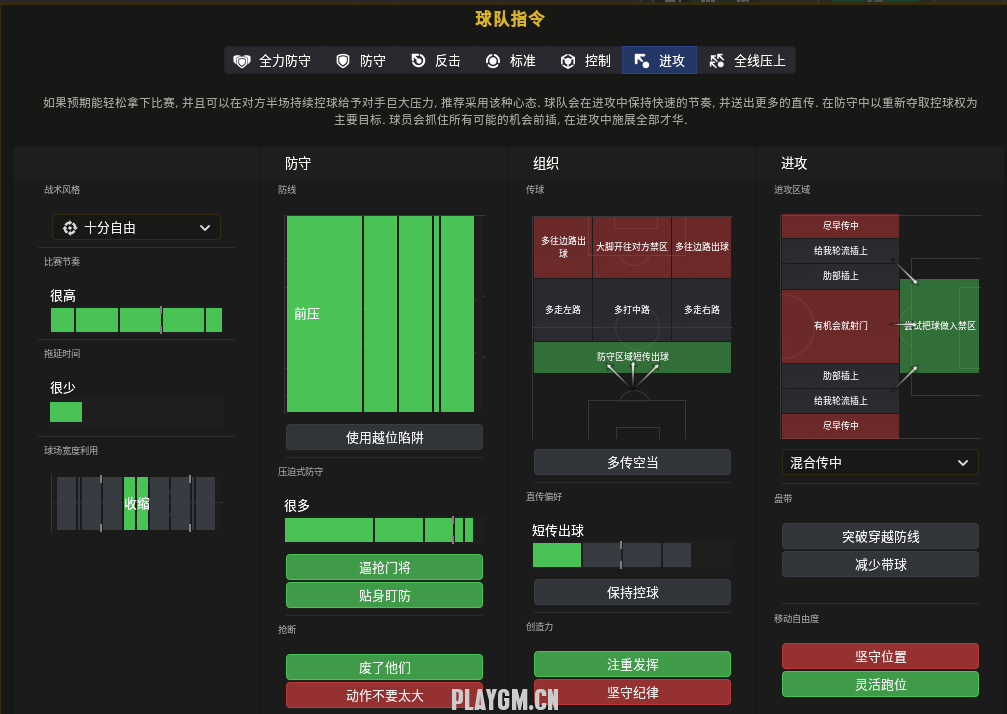1007x714 pixels.
Task: Click the 十分自由 tactical style icon
Action: pos(69,228)
